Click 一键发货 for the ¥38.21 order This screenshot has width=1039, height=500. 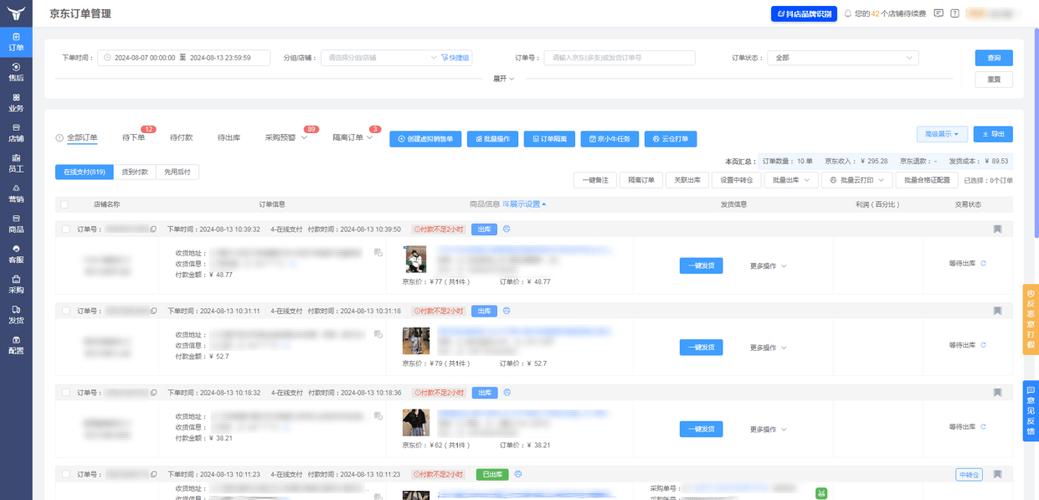701,429
